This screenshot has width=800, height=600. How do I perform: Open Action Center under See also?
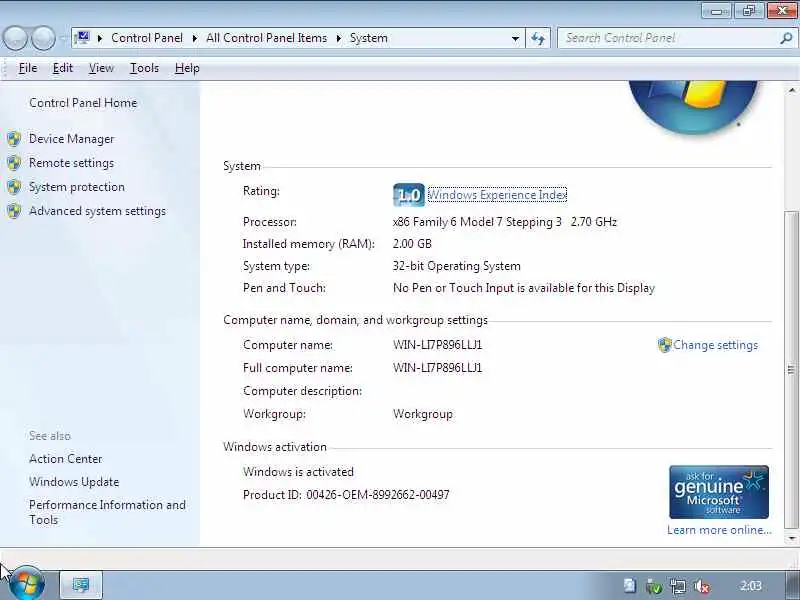(66, 459)
